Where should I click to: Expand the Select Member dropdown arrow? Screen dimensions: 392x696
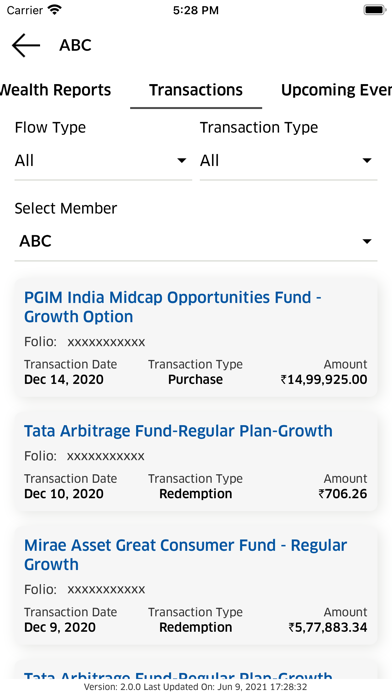click(367, 241)
